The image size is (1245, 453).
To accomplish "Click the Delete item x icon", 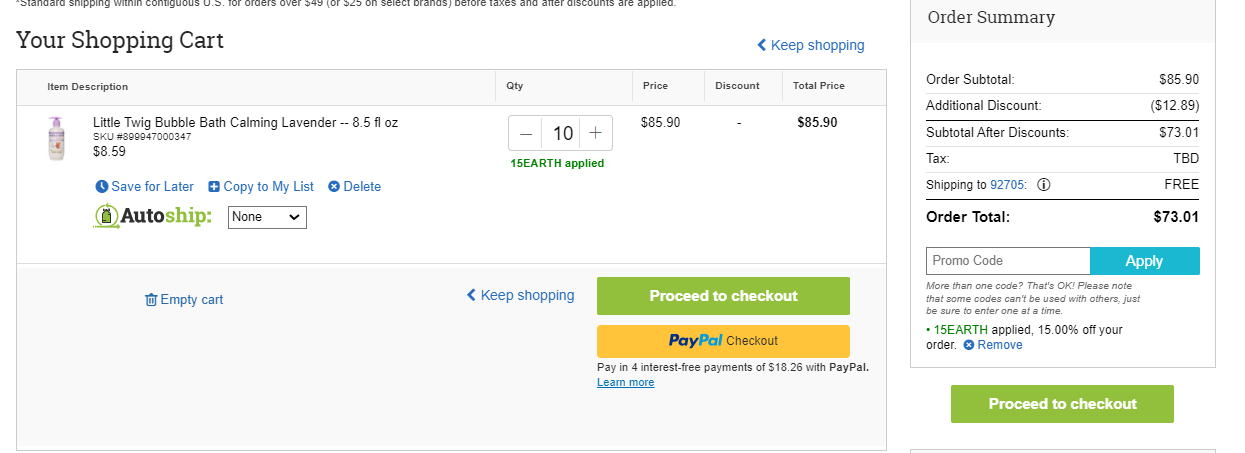I will [334, 186].
